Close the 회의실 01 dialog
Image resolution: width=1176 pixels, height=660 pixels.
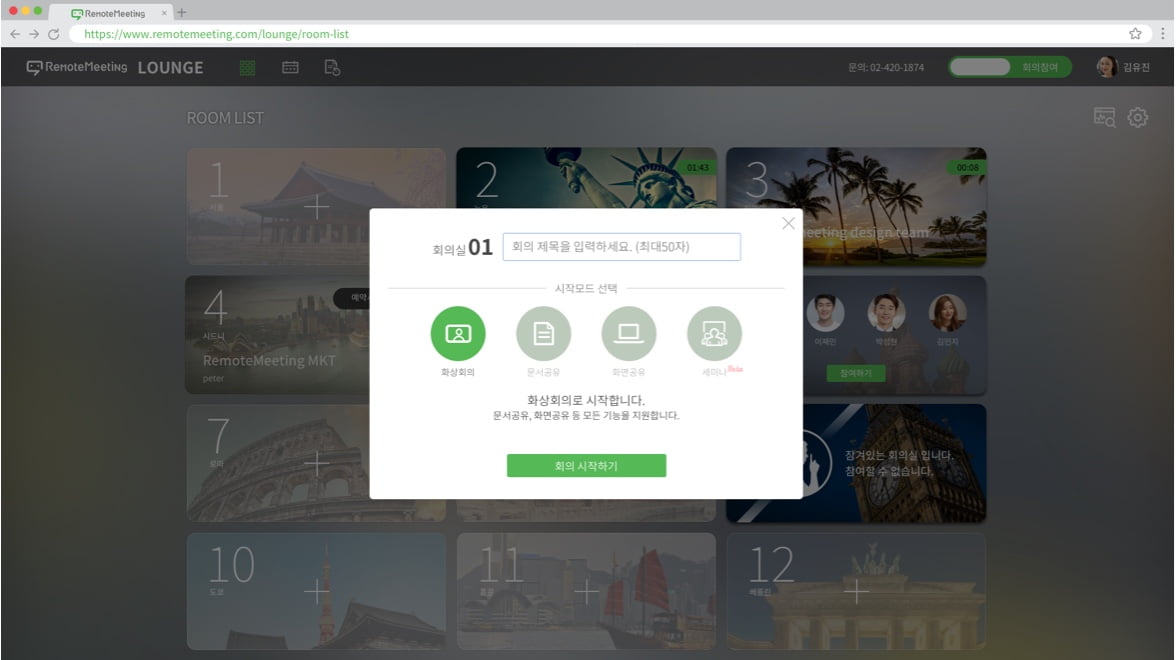pyautogui.click(x=788, y=224)
